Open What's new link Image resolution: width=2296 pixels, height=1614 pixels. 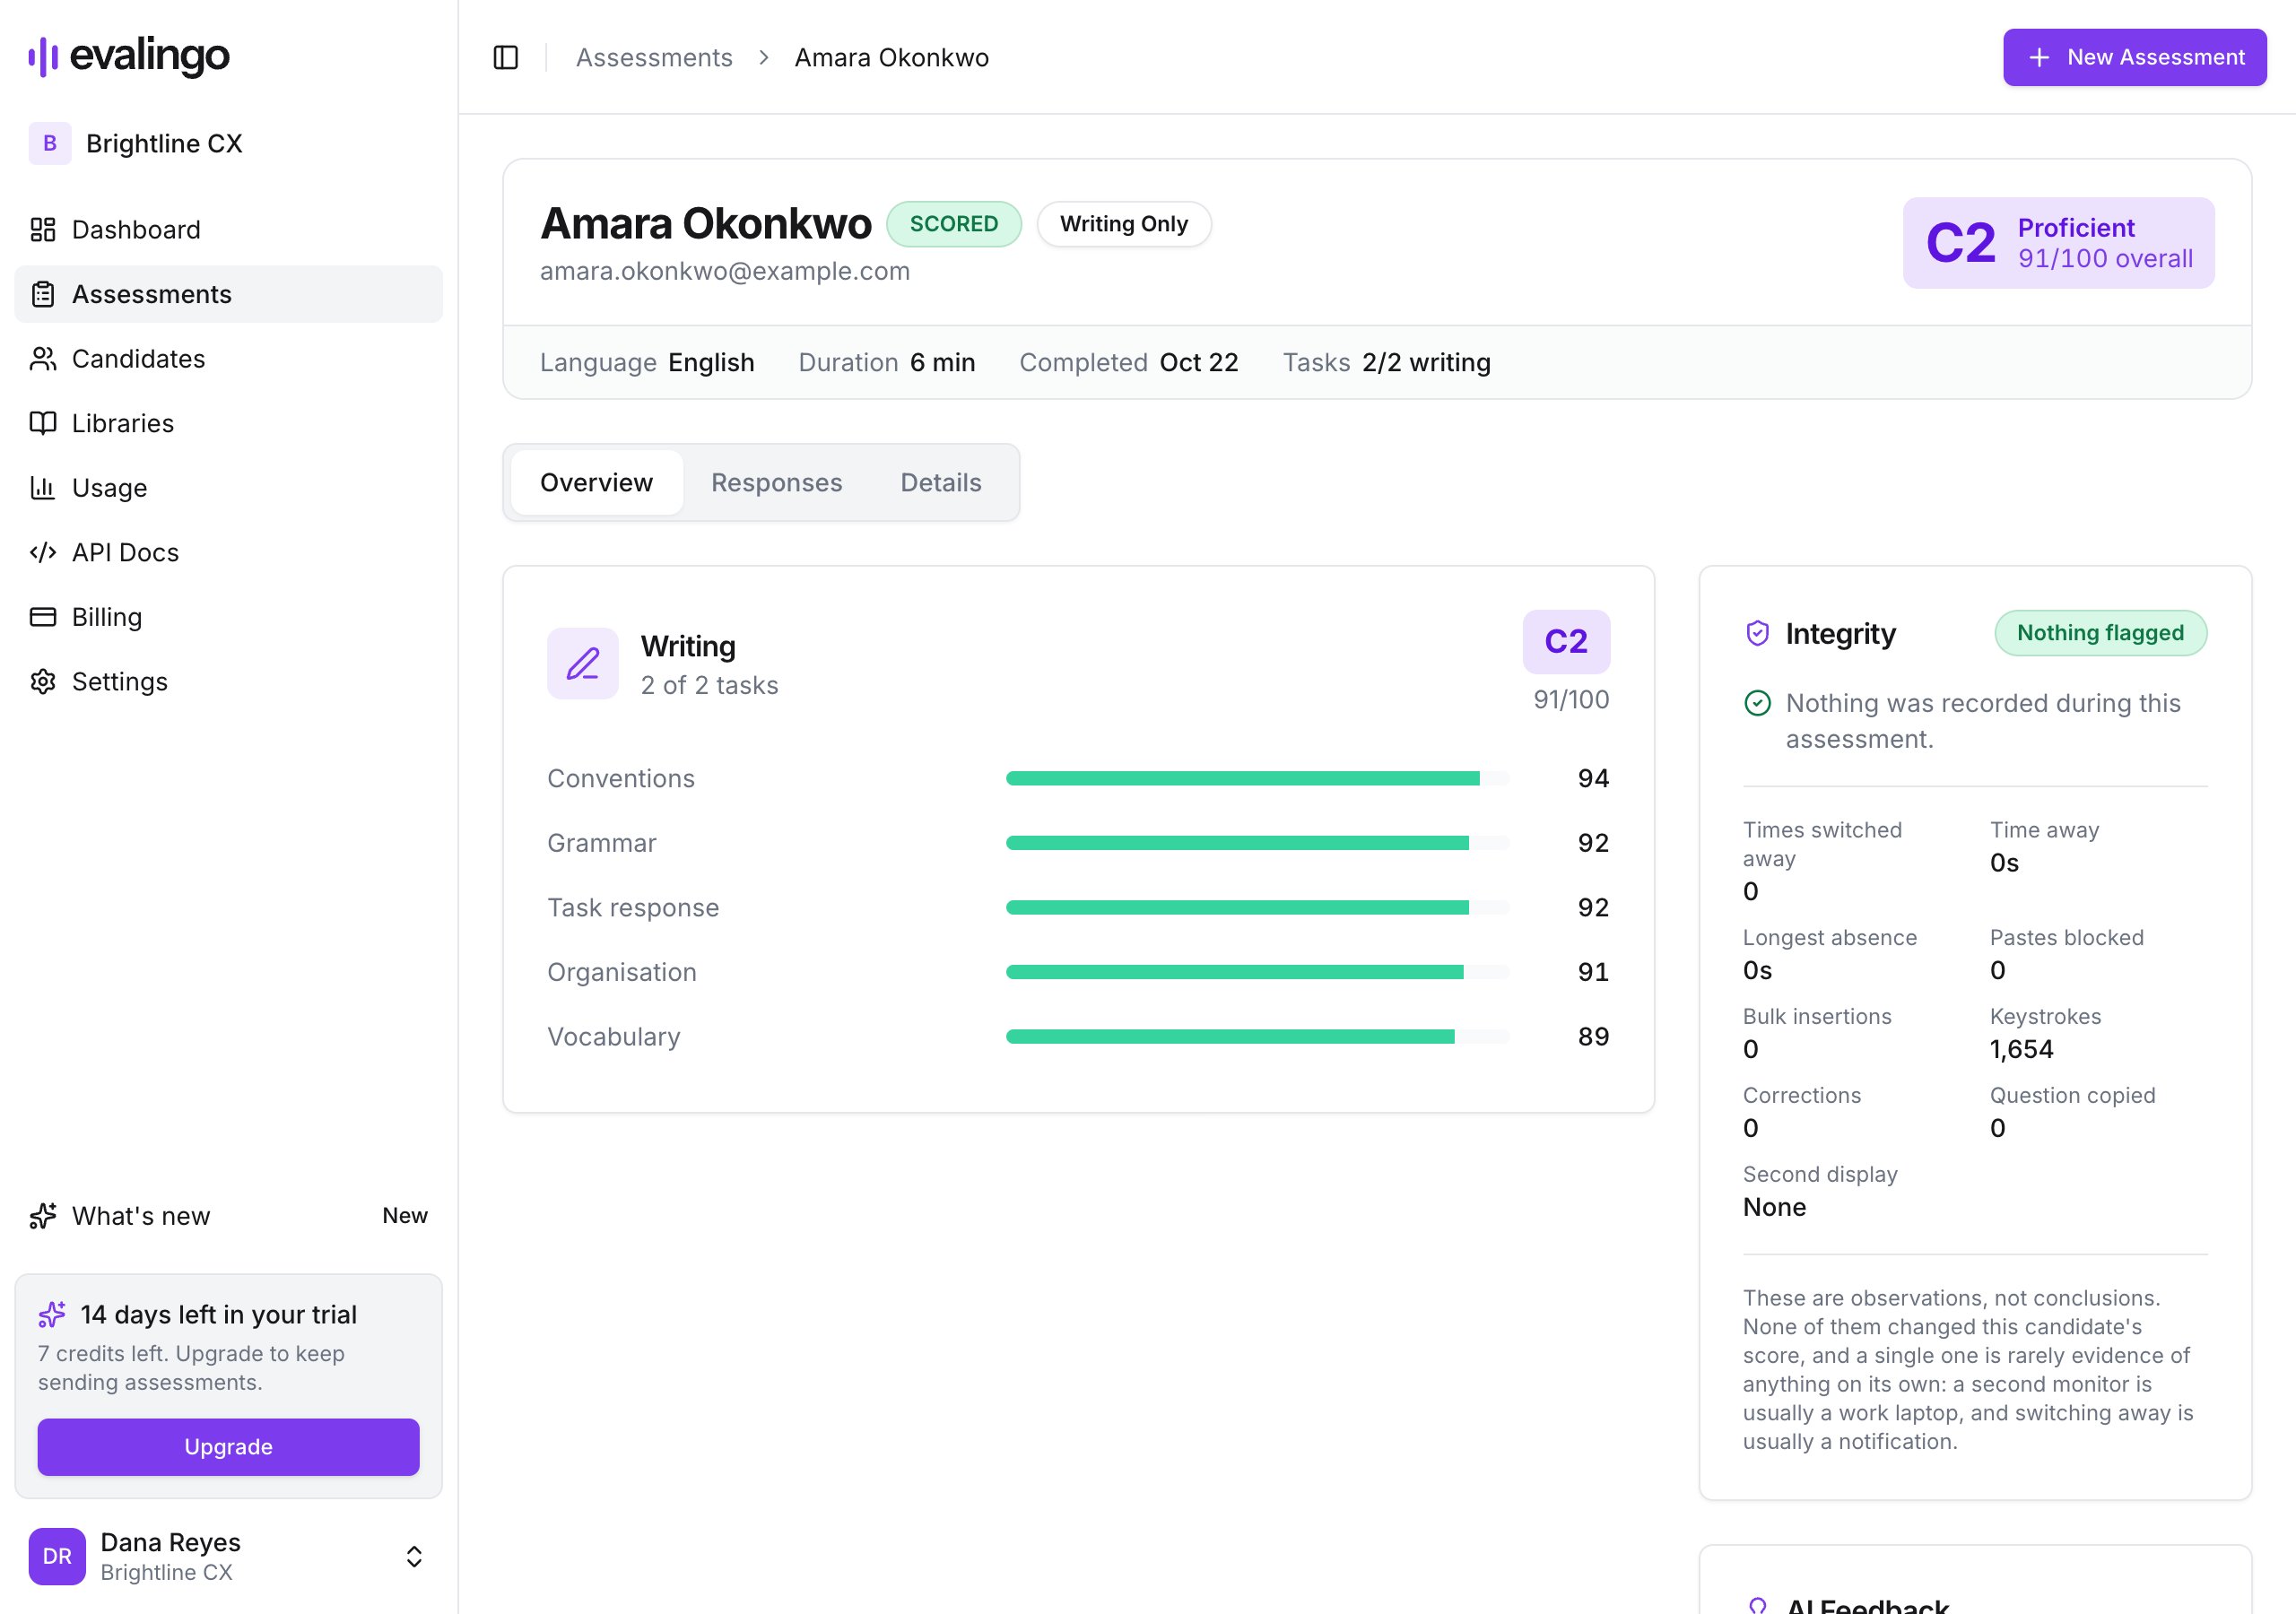click(228, 1216)
